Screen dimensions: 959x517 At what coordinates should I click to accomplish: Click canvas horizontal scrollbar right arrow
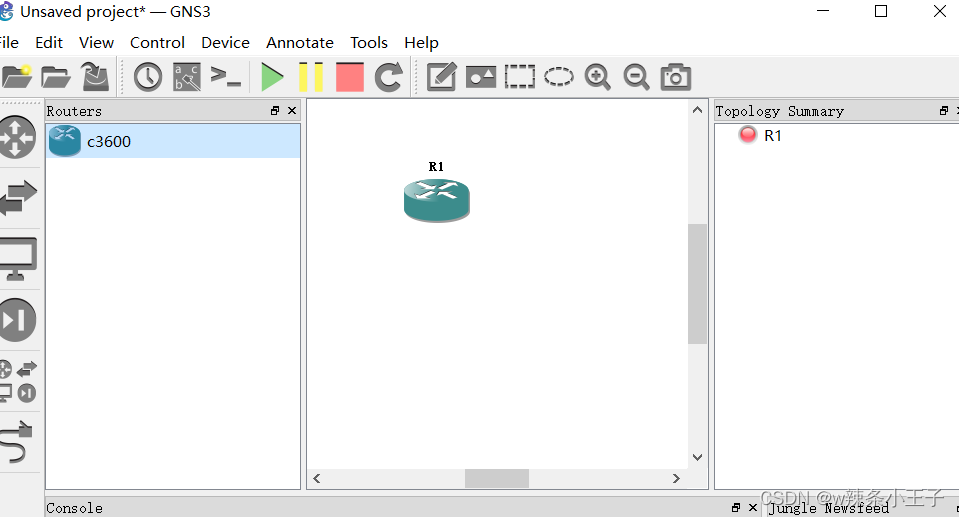point(676,478)
